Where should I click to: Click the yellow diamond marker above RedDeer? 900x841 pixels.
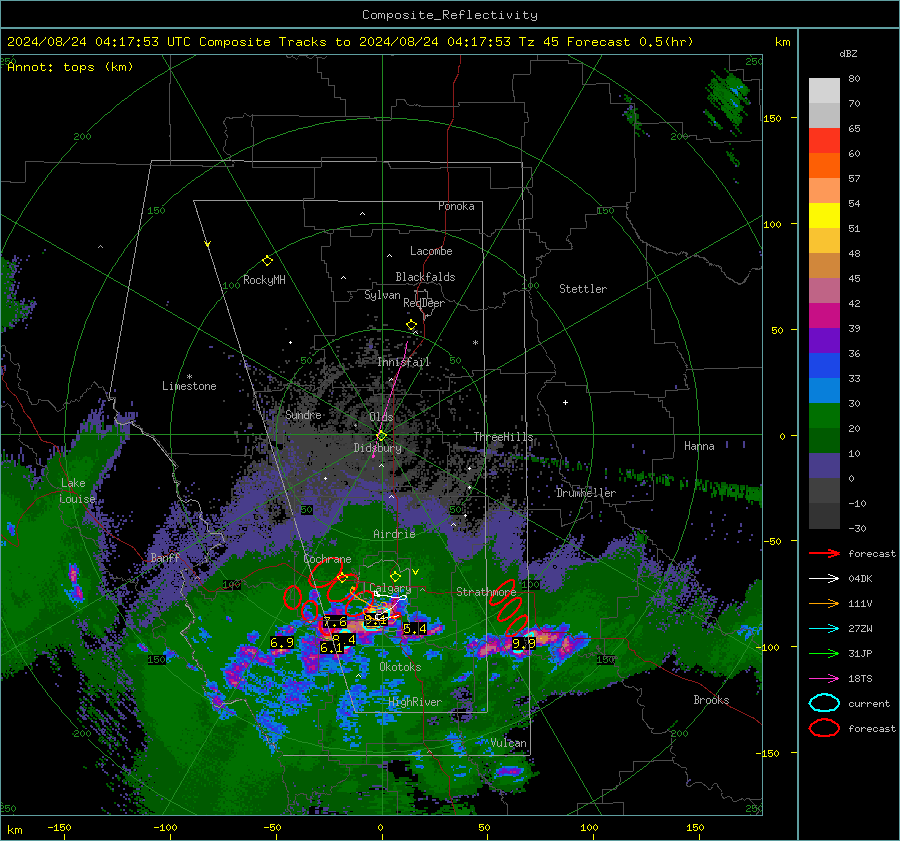tap(411, 325)
